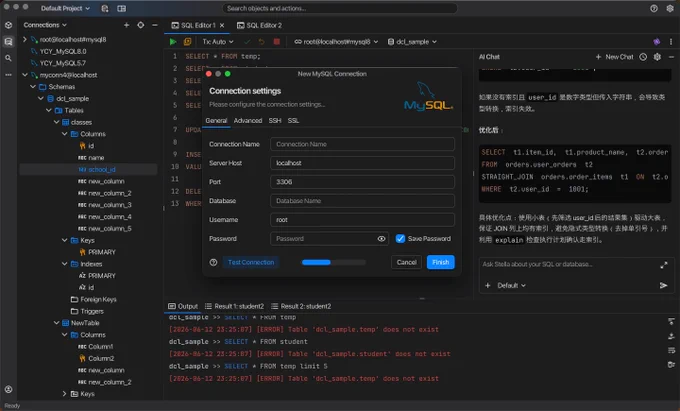Collapse all connections with the minus icon
This screenshot has width=680, height=411.
pos(155,25)
